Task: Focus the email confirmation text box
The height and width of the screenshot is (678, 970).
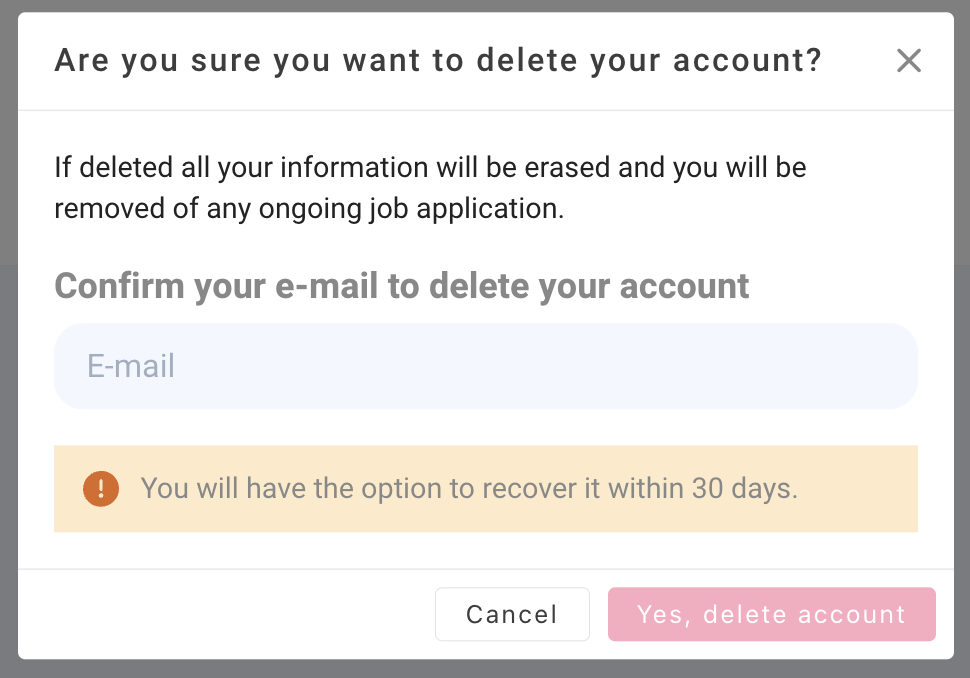Action: coord(485,366)
